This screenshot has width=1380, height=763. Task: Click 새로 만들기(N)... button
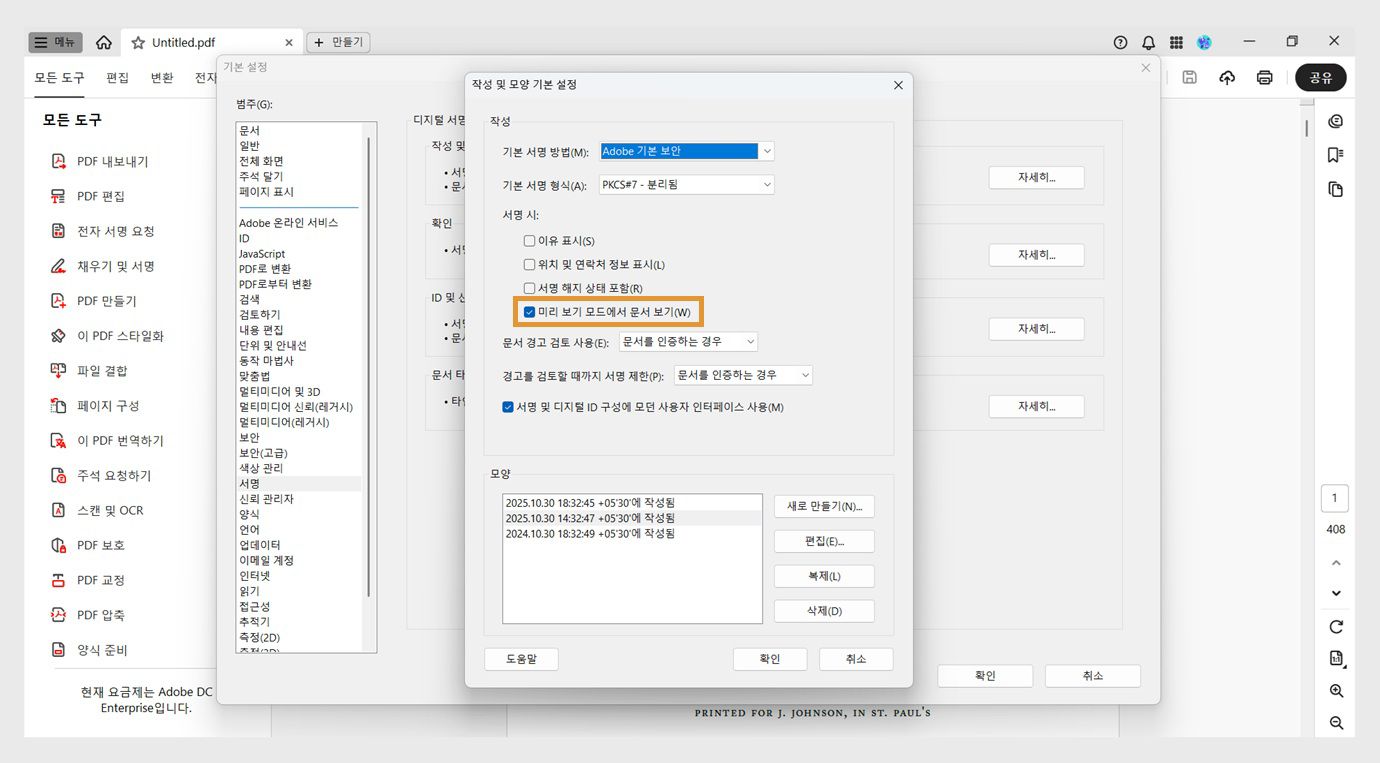tap(824, 506)
